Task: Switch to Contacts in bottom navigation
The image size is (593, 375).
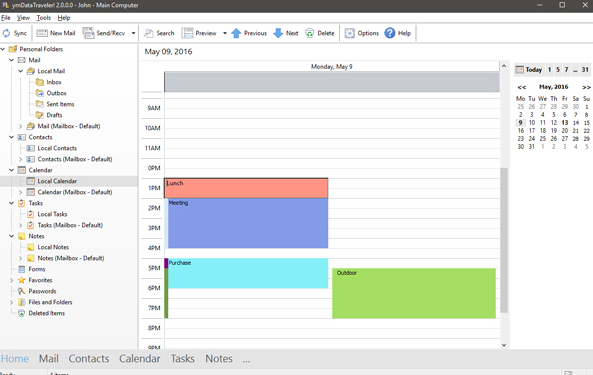Action: click(88, 358)
